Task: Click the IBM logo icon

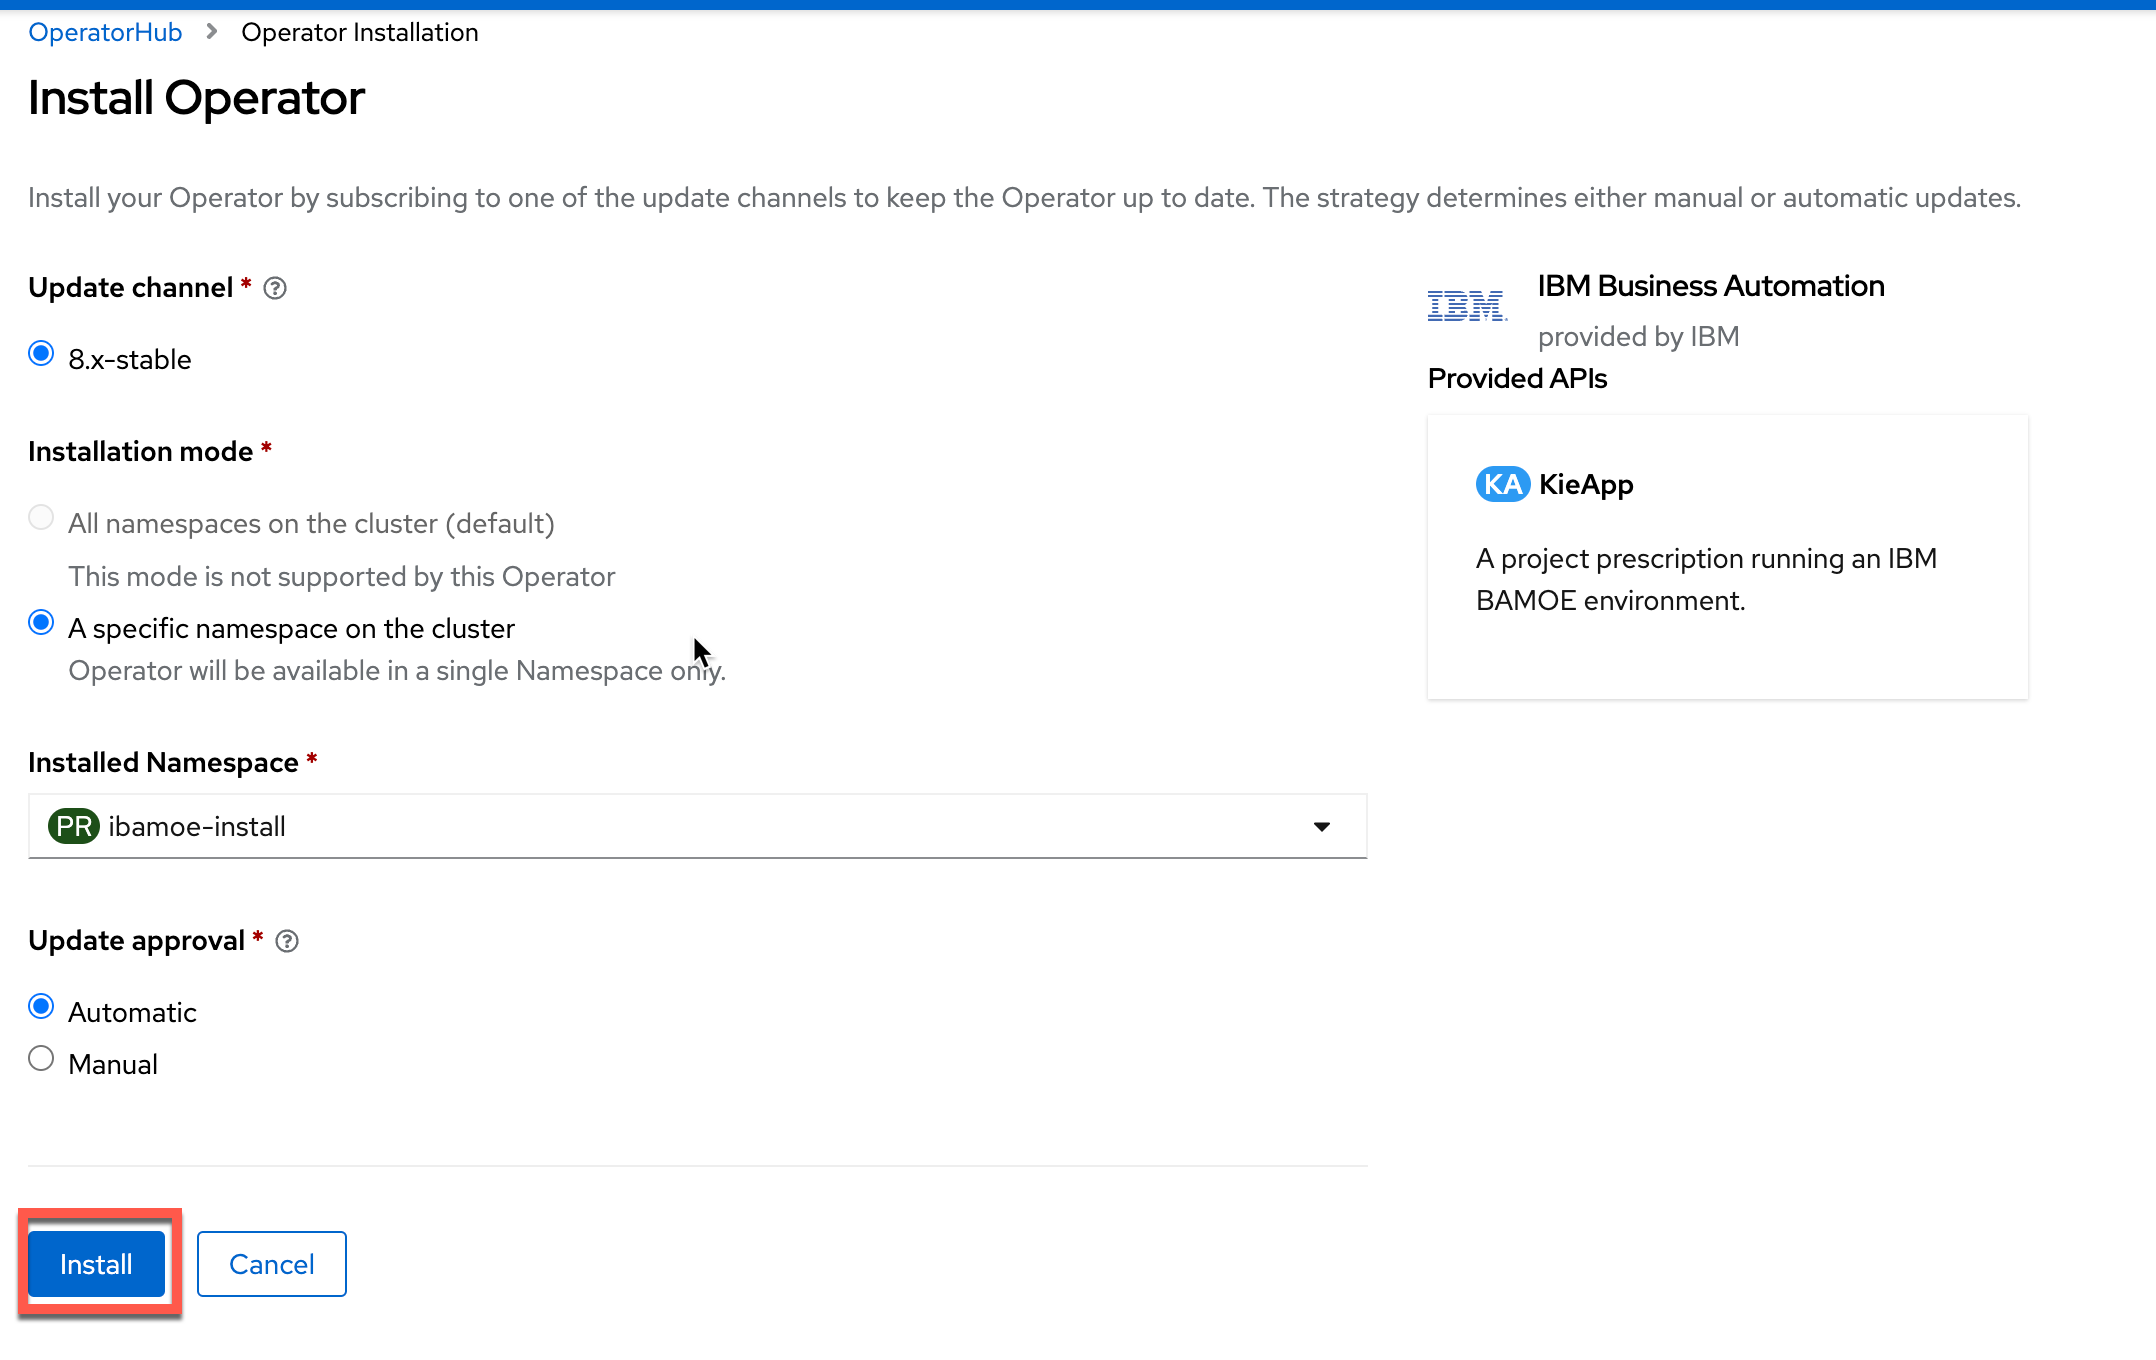Action: tap(1467, 306)
